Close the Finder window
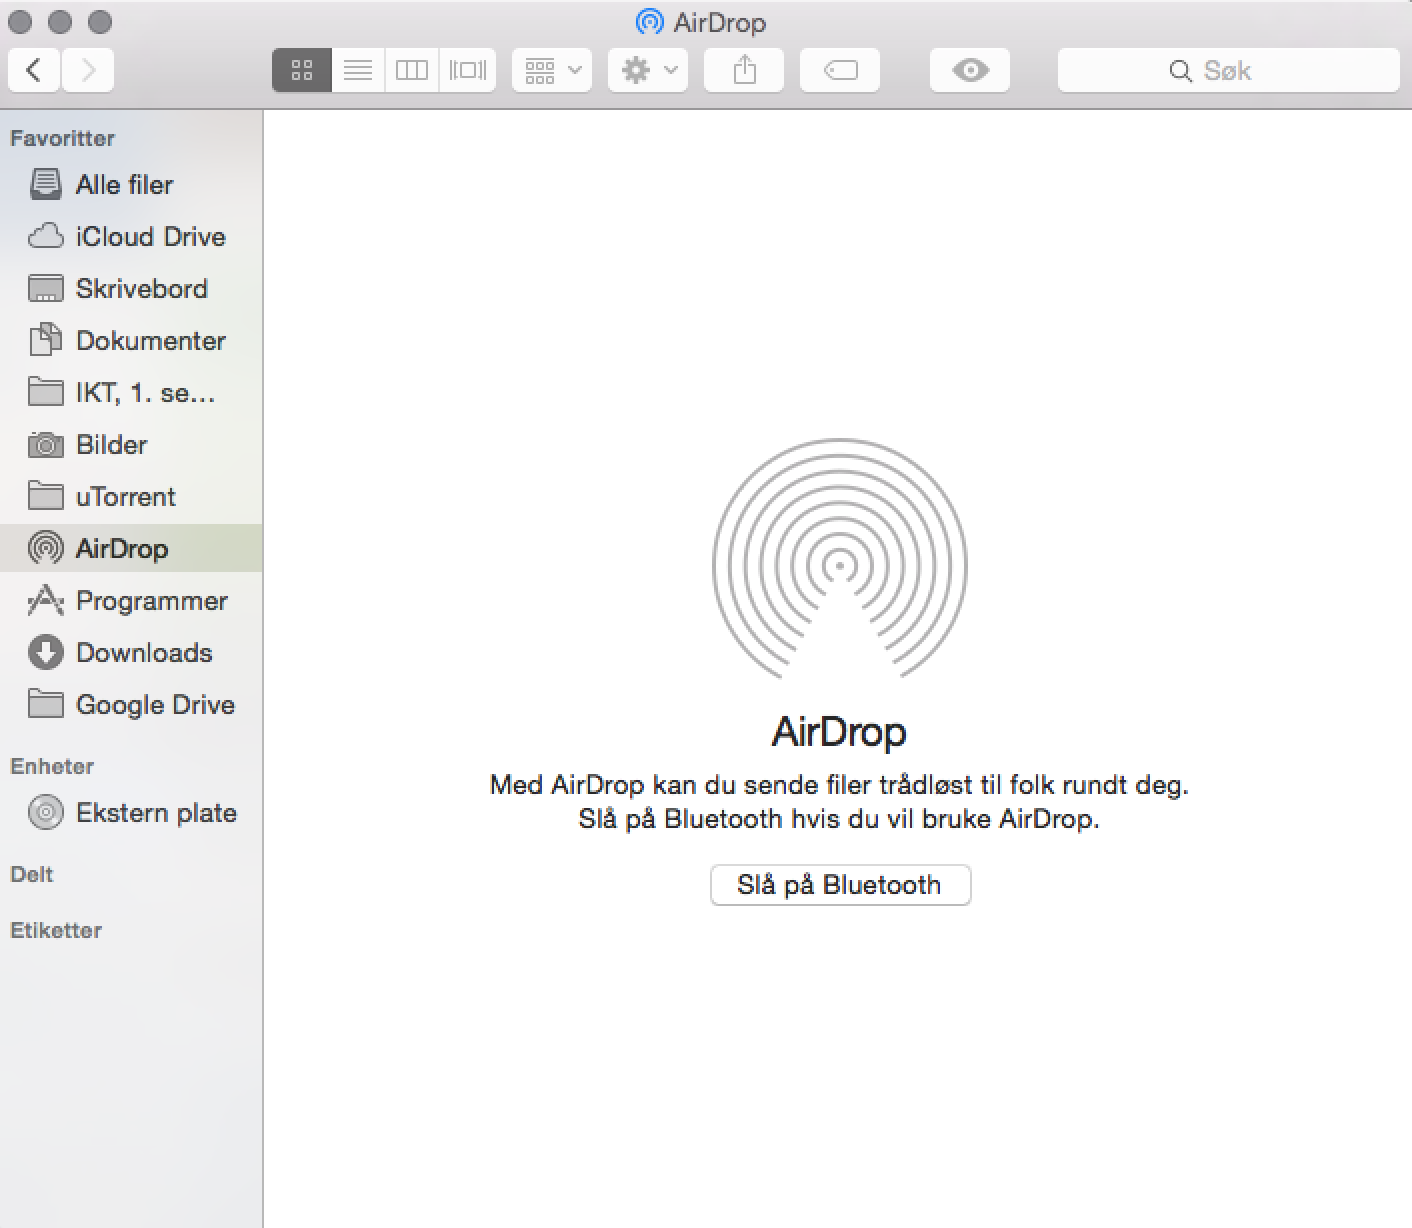 tap(21, 21)
